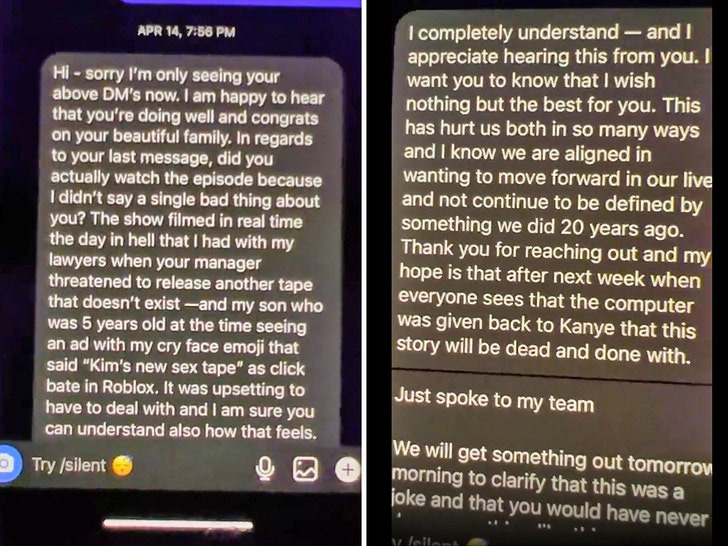Click the APR 14, 7:56 PM timestamp
The height and width of the screenshot is (546, 728).
click(x=186, y=32)
